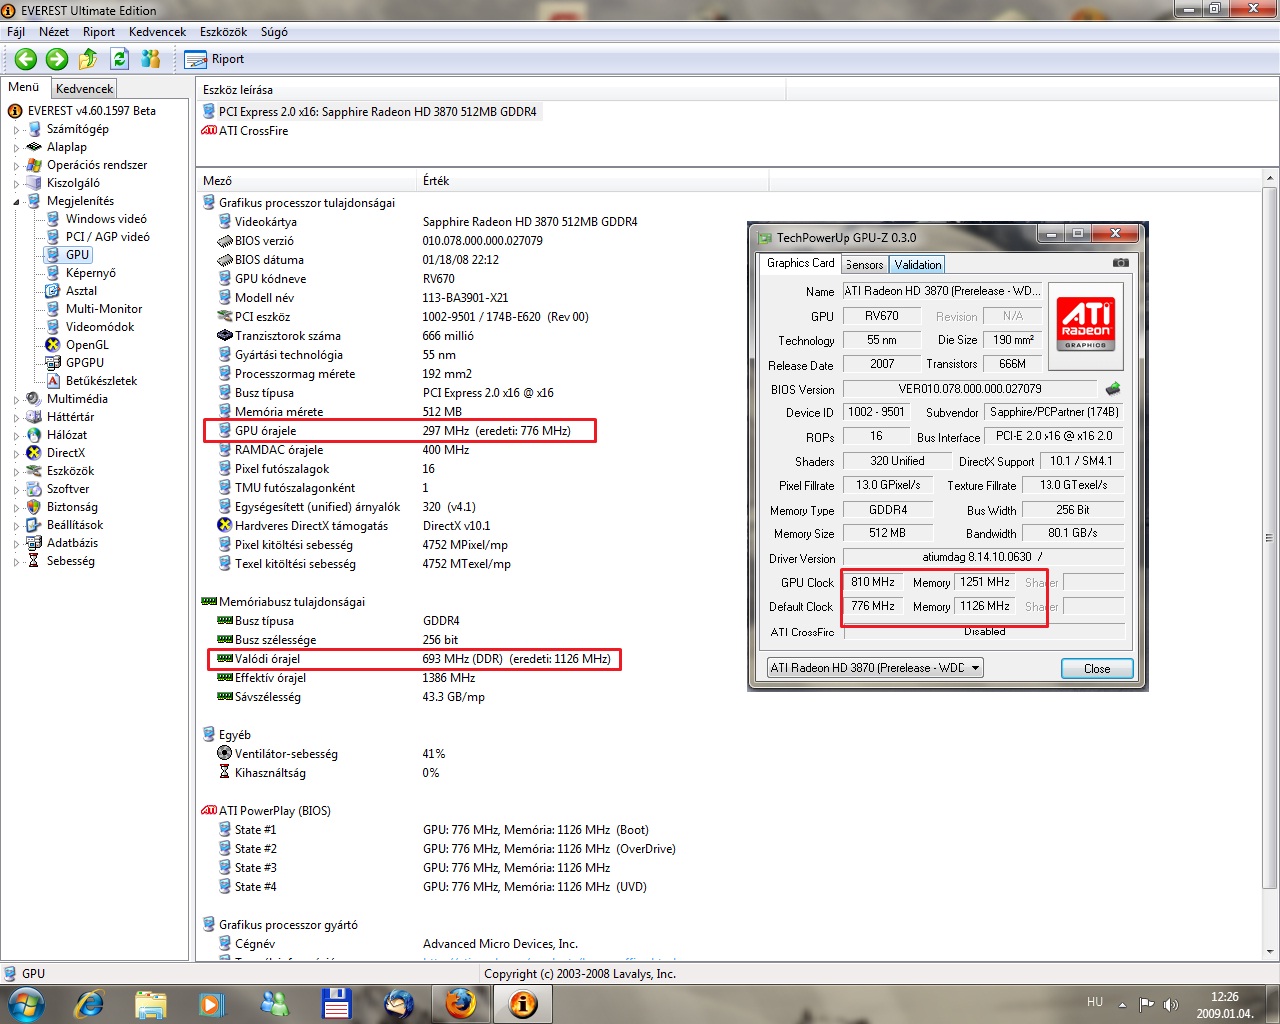Expand the Operációs rendszer tree node
This screenshot has height=1024, width=1280.
(x=16, y=166)
